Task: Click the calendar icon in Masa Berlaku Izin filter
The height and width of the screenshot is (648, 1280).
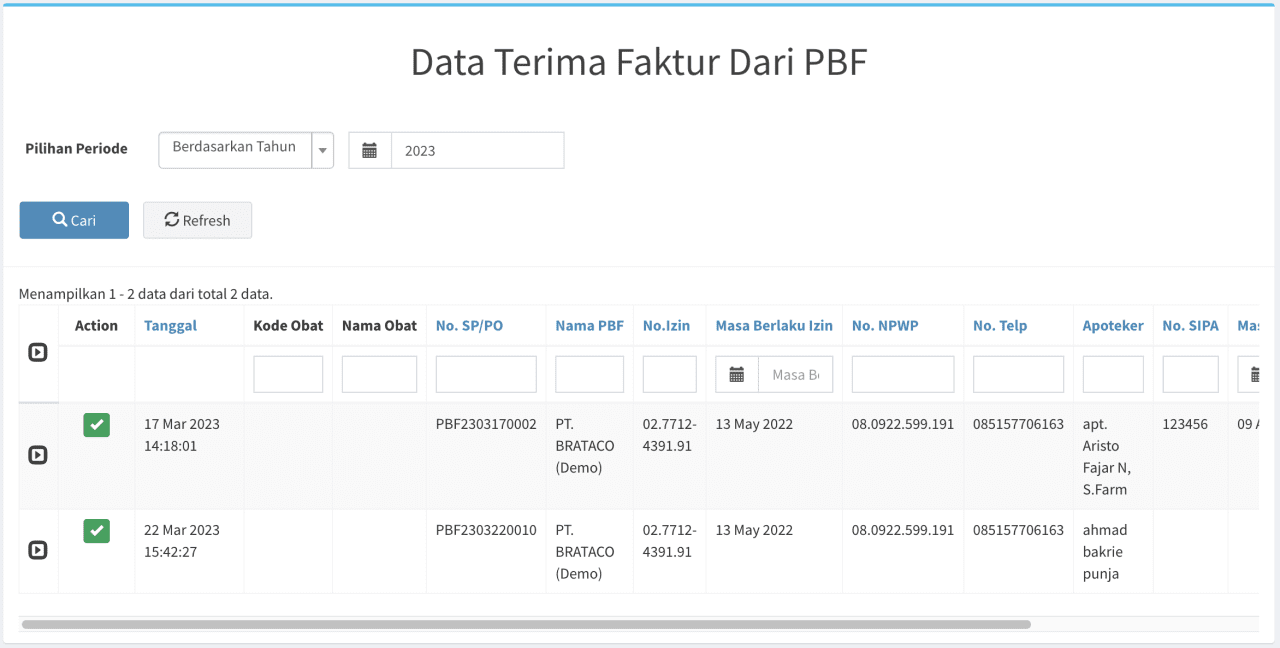Action: (x=737, y=375)
